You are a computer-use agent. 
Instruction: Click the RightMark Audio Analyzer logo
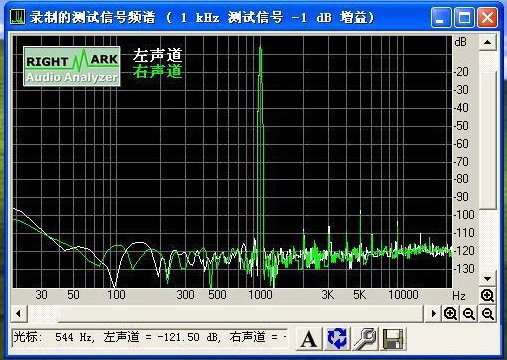[72, 66]
